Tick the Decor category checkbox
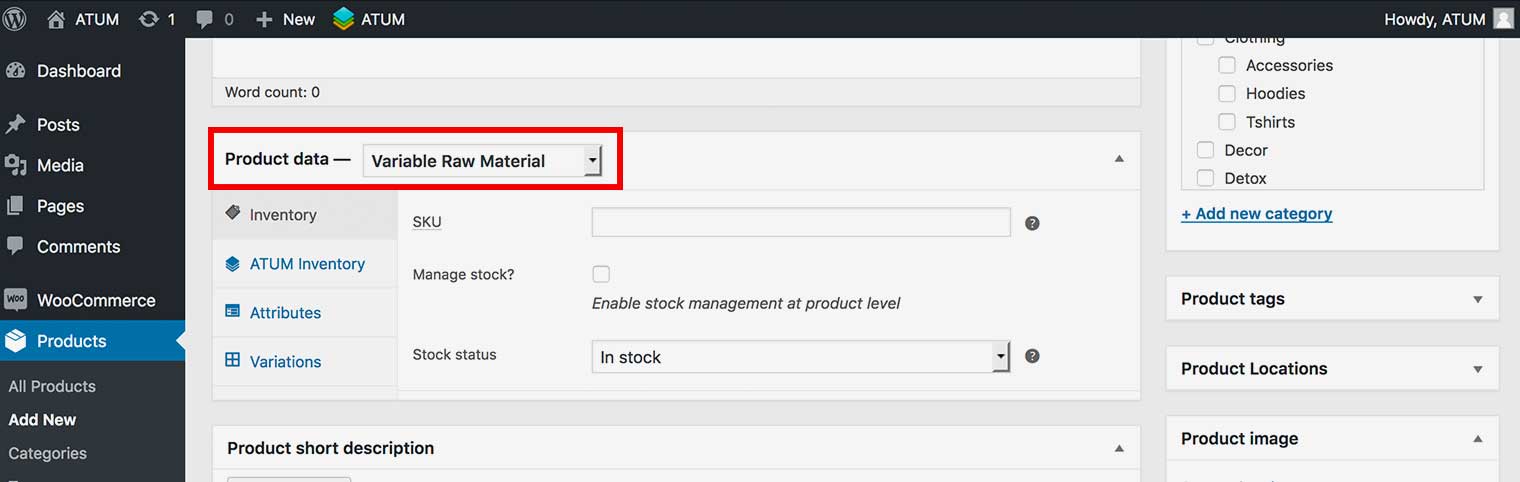1520x482 pixels. [x=1206, y=150]
